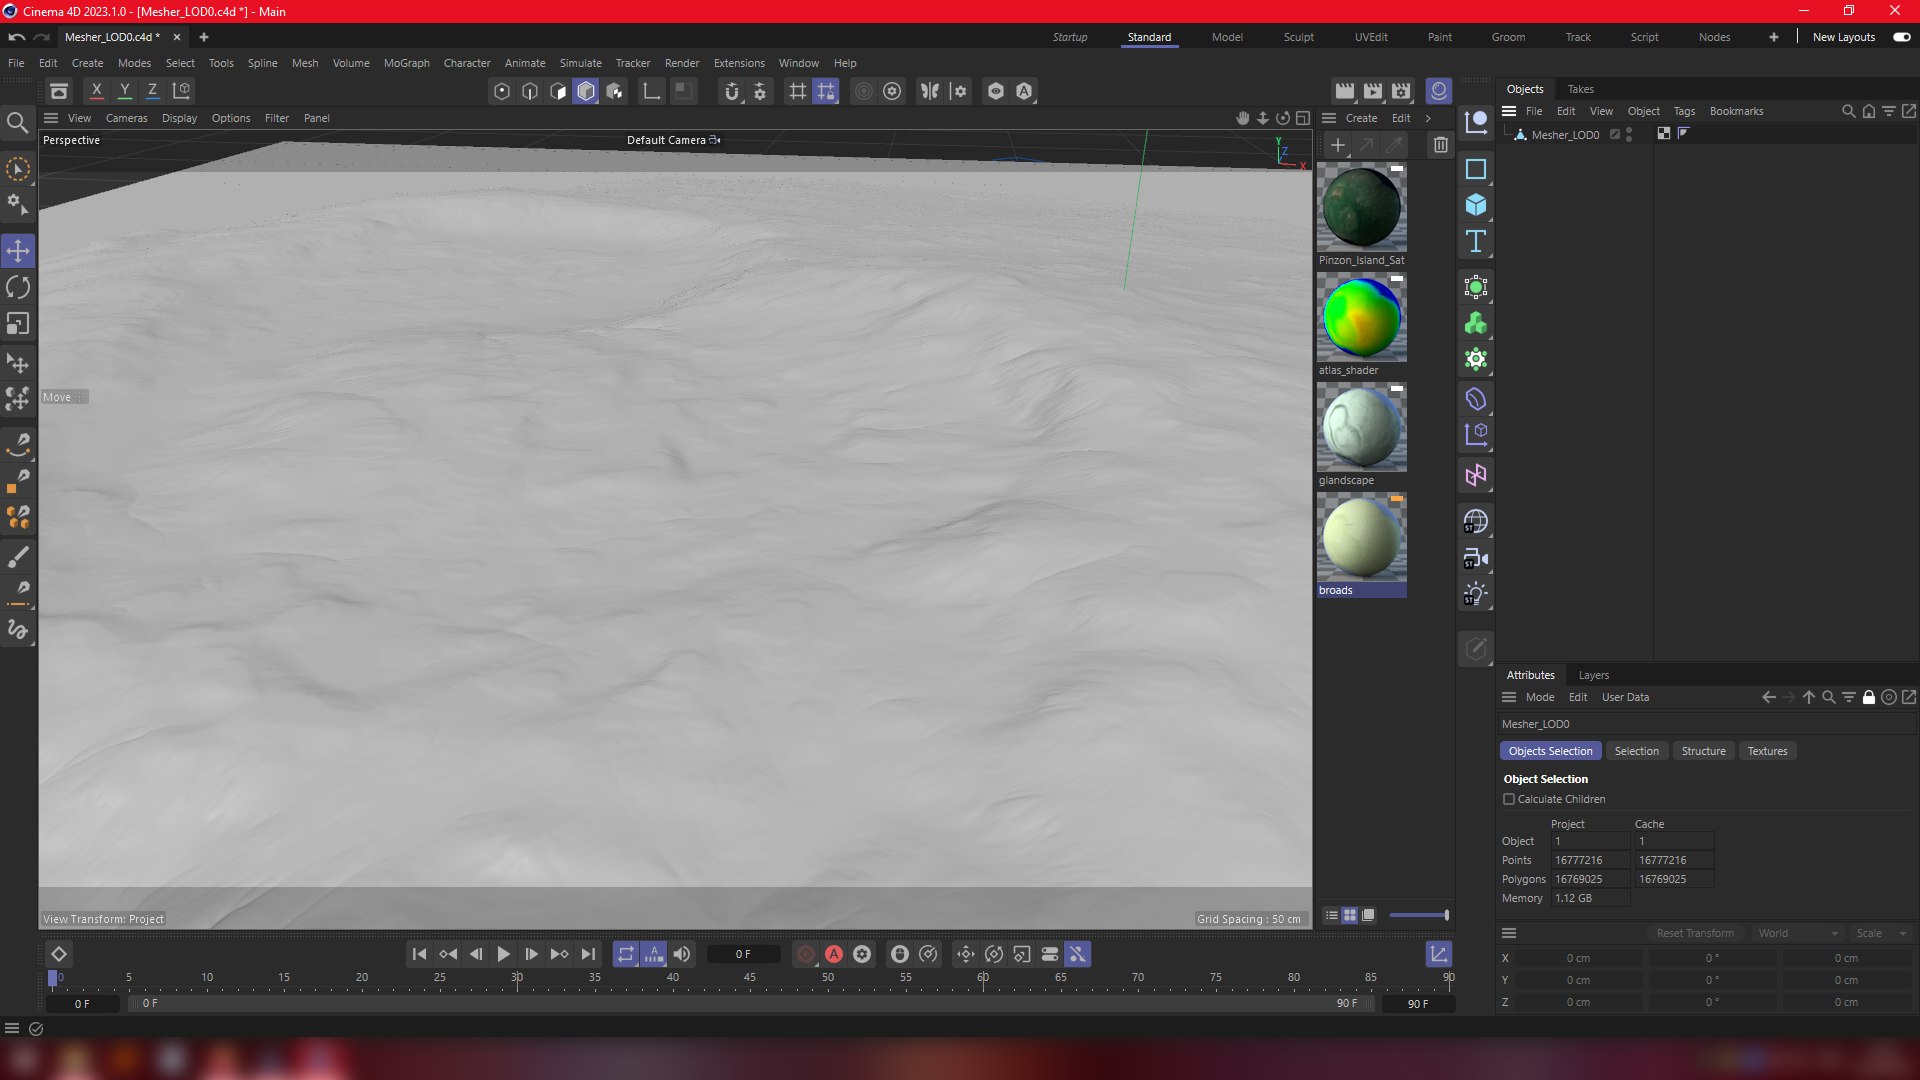Screen dimensions: 1920x1080
Task: Open material manager hamburger menu
Action: (1329, 118)
